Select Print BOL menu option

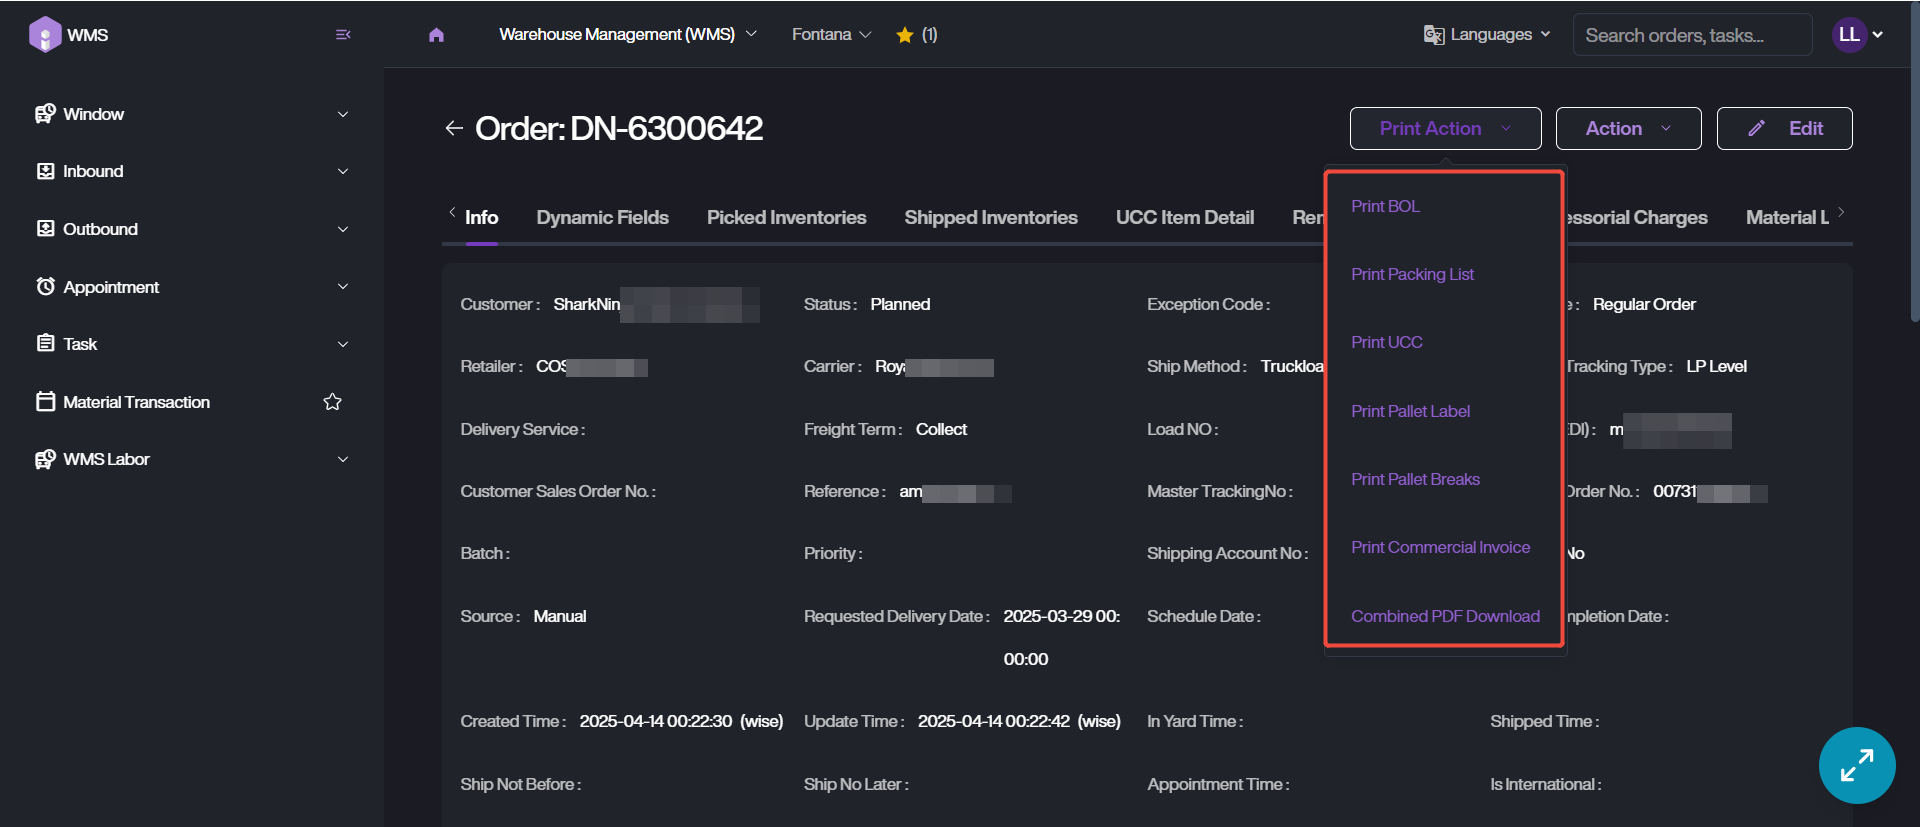(1385, 206)
